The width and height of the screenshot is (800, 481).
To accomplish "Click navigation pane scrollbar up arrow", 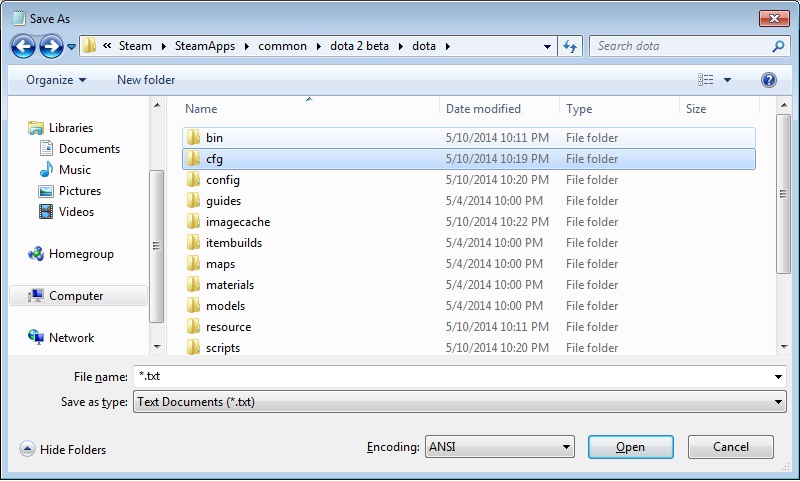I will point(157,106).
